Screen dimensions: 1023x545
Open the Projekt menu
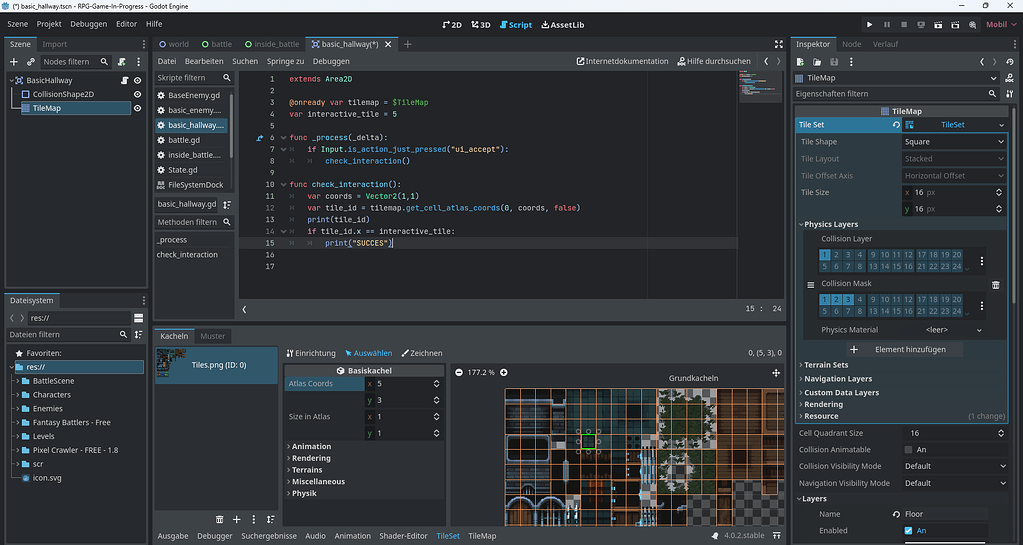pos(49,24)
